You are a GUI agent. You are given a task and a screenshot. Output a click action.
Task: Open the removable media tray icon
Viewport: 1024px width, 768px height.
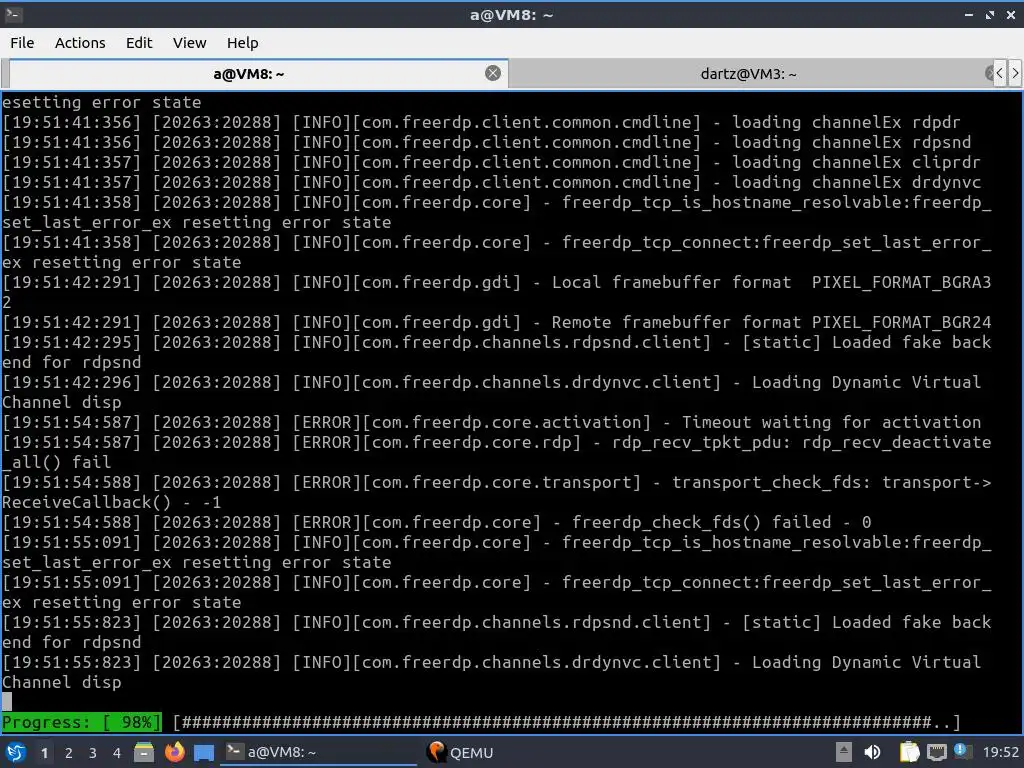pyautogui.click(x=843, y=752)
